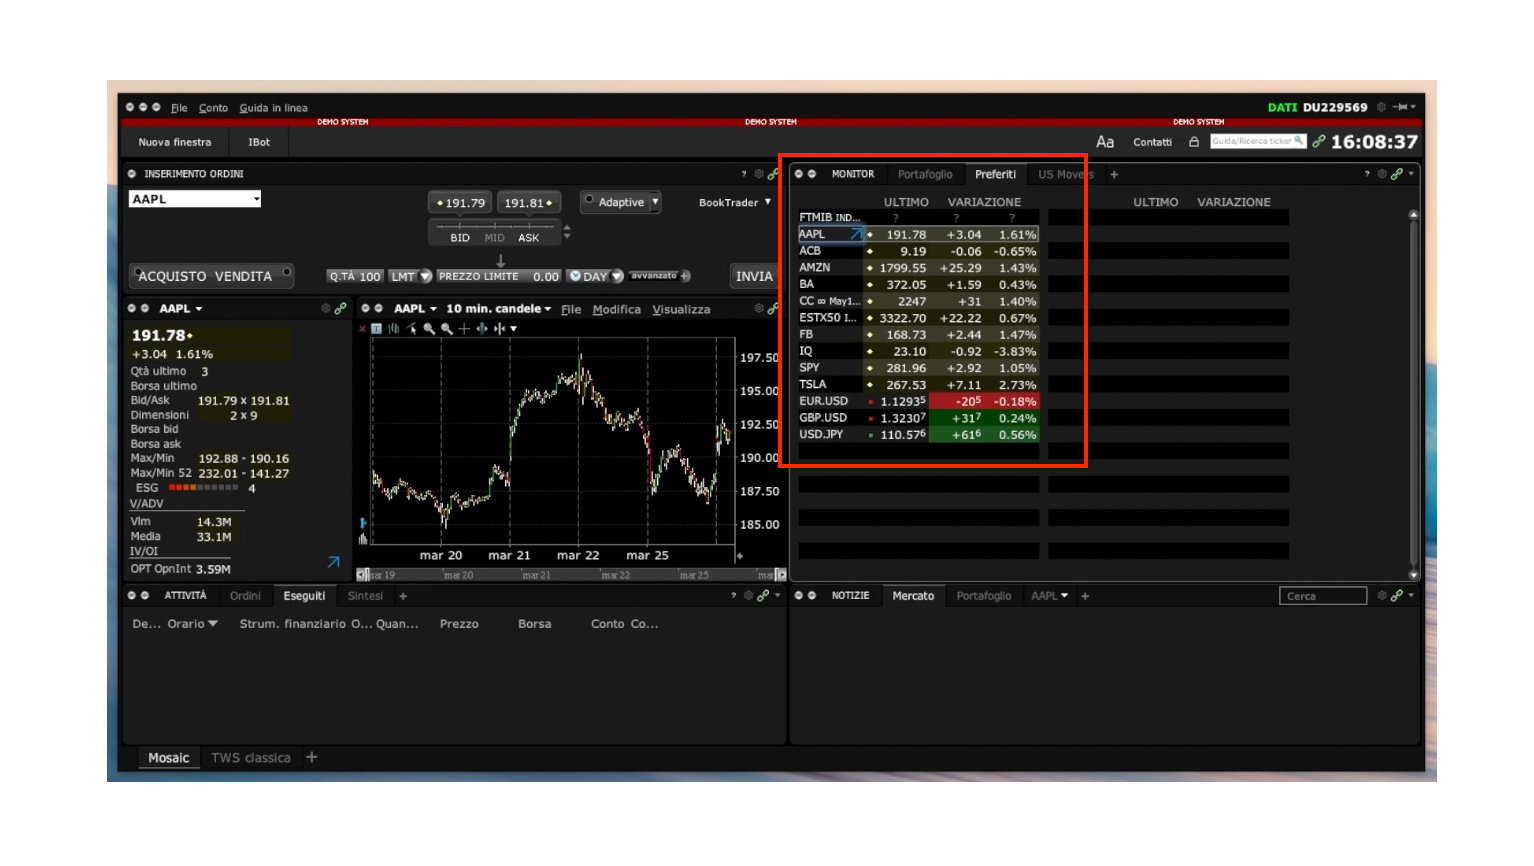Open the chart toolbar more-tools arrow
This screenshot has height=866, width=1534.
514,329
